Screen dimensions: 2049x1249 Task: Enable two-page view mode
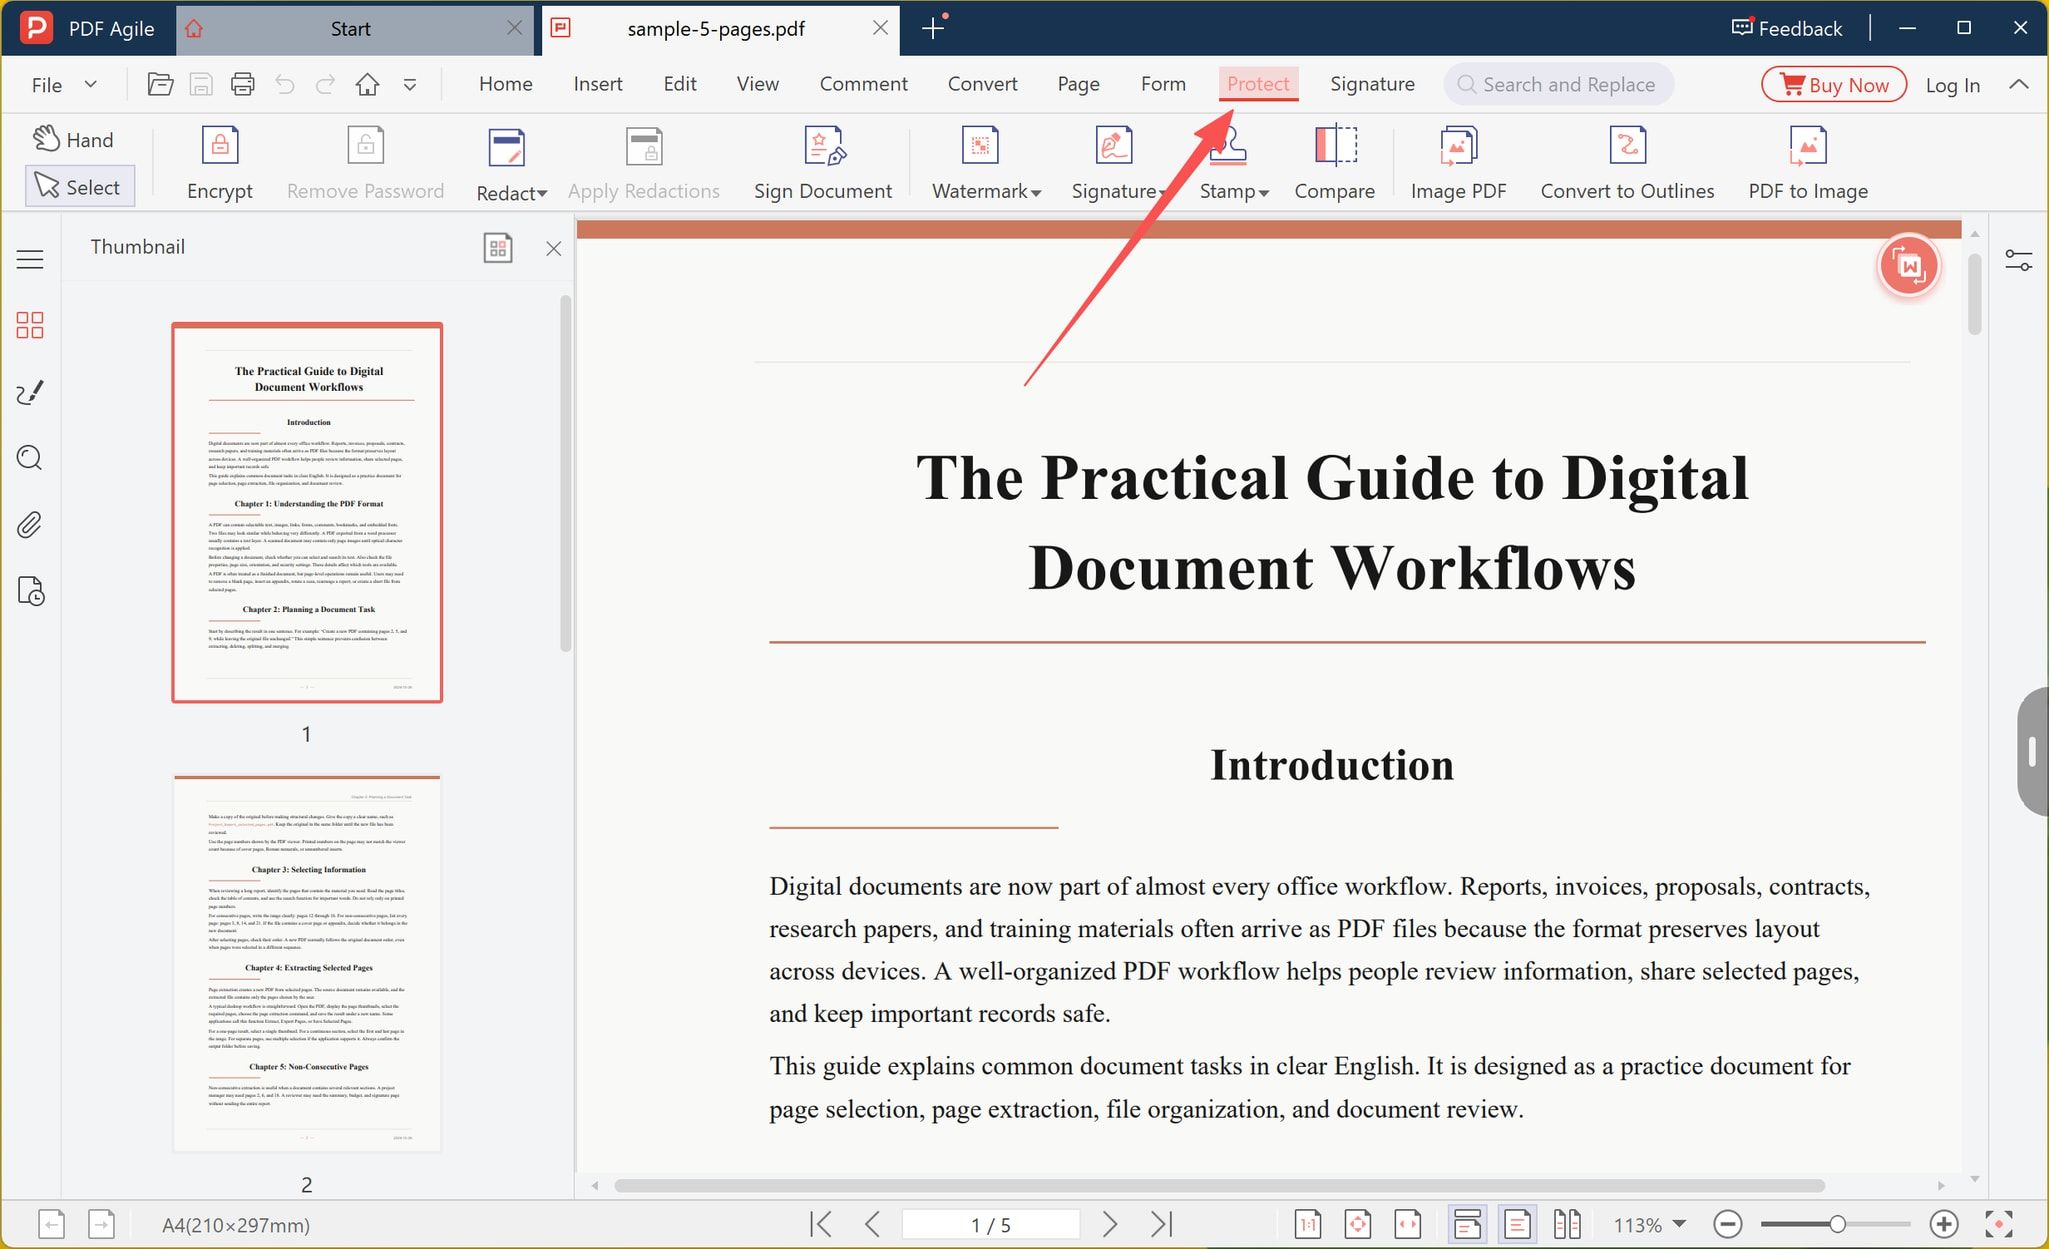point(1567,1224)
